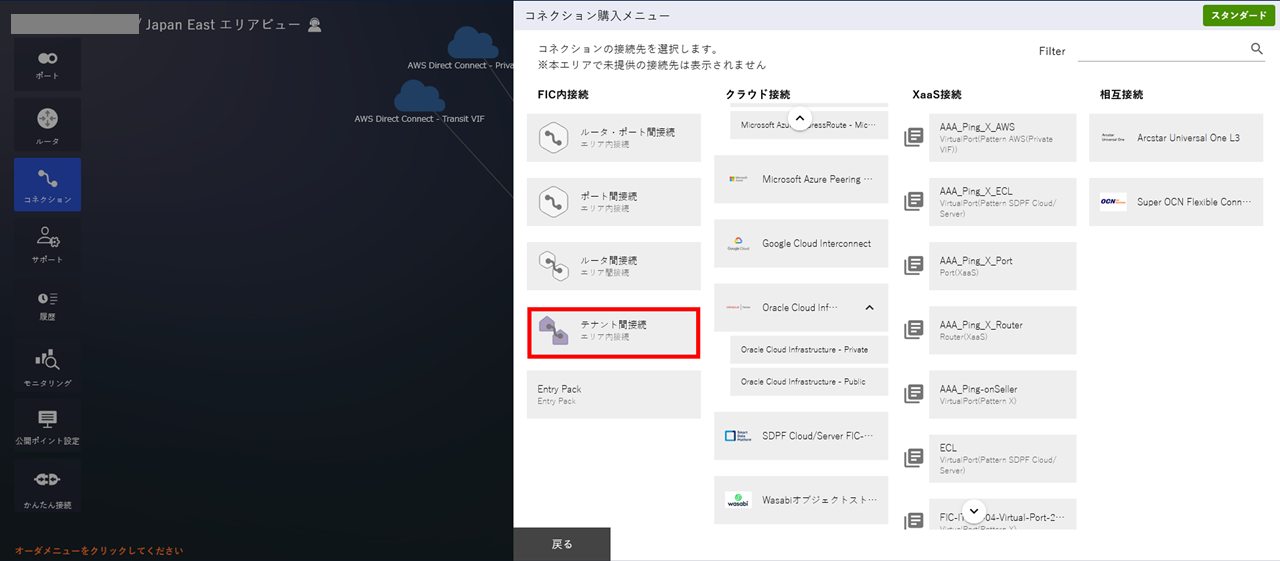Open the サポート sidebar icon
The width and height of the screenshot is (1280, 561).
(x=47, y=245)
